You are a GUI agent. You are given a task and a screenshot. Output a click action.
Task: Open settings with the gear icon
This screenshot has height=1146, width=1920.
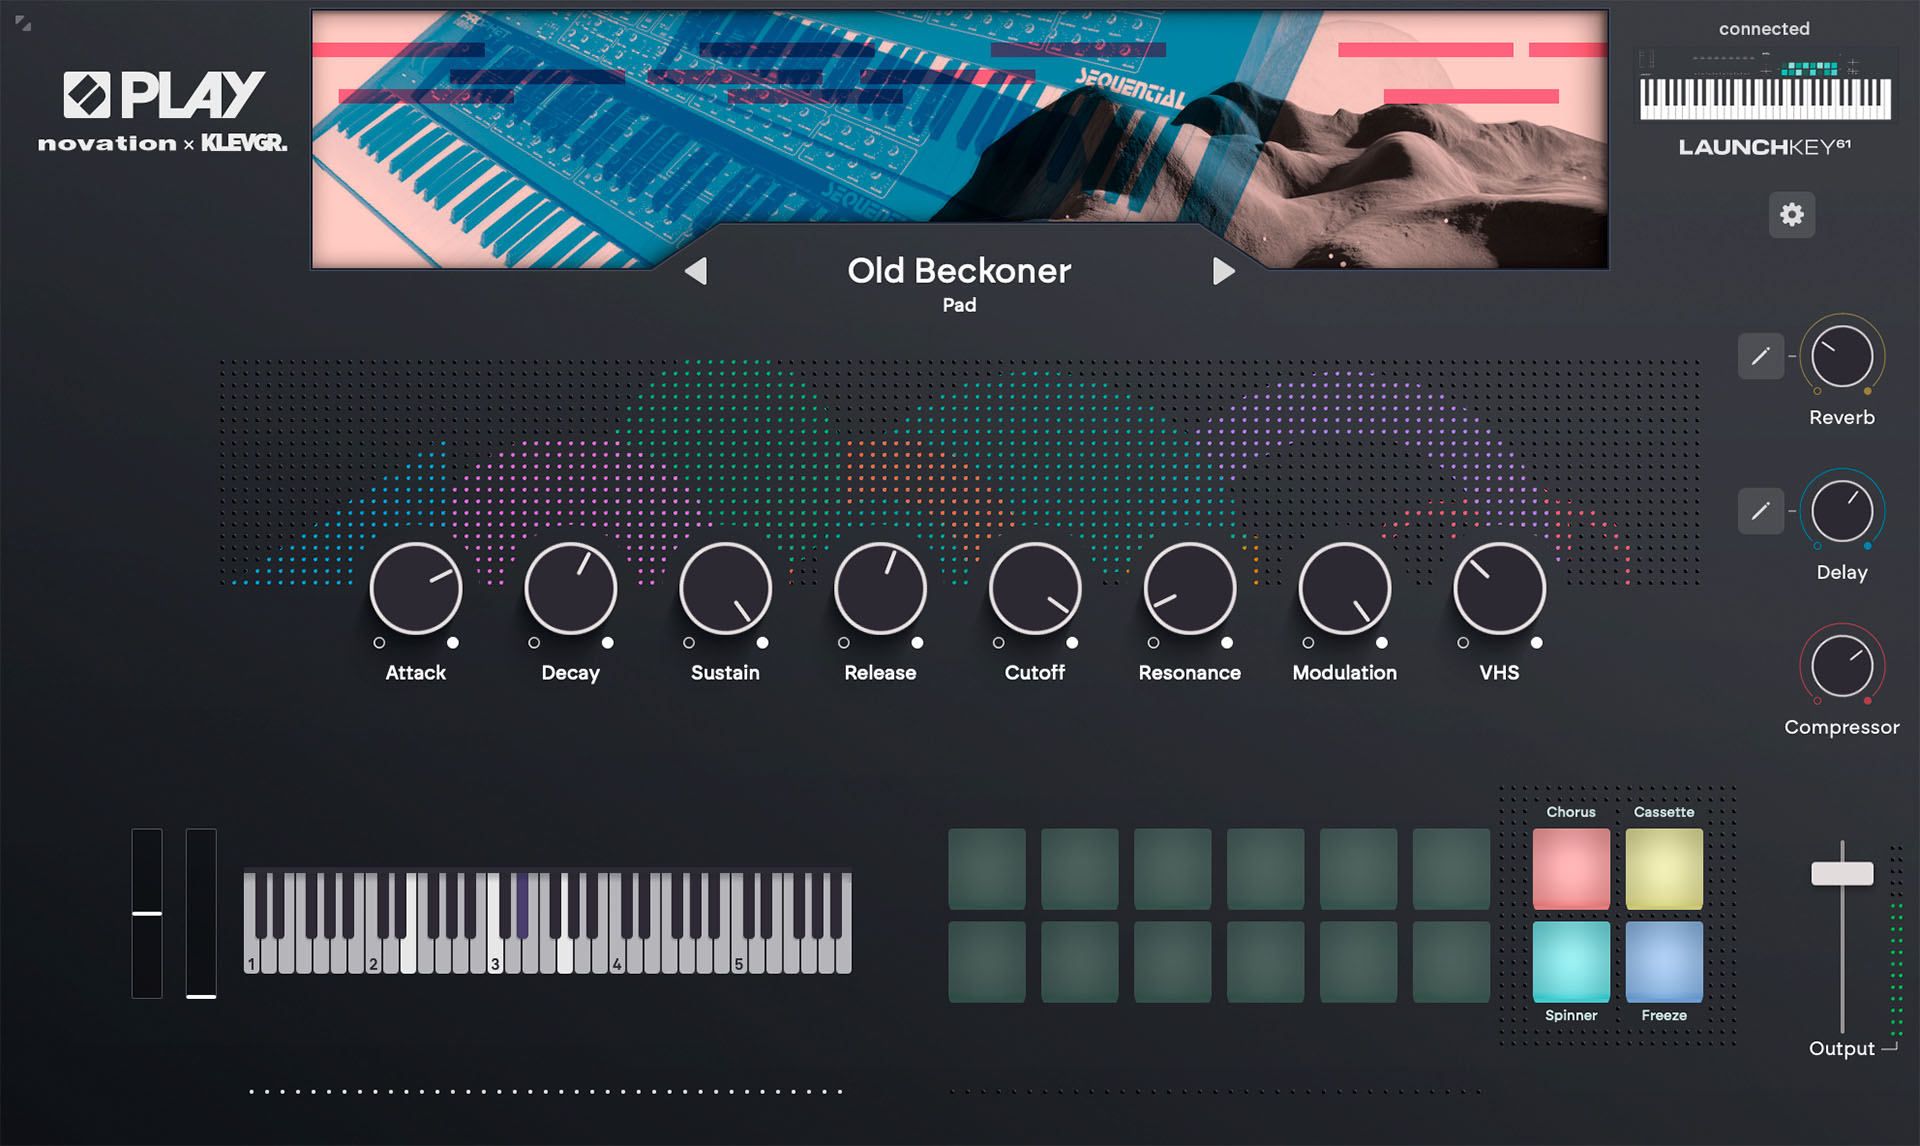pos(1792,215)
